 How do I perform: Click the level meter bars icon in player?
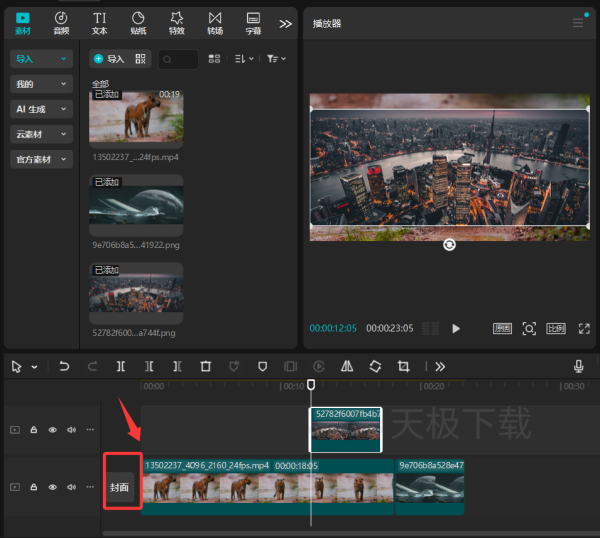(x=430, y=328)
